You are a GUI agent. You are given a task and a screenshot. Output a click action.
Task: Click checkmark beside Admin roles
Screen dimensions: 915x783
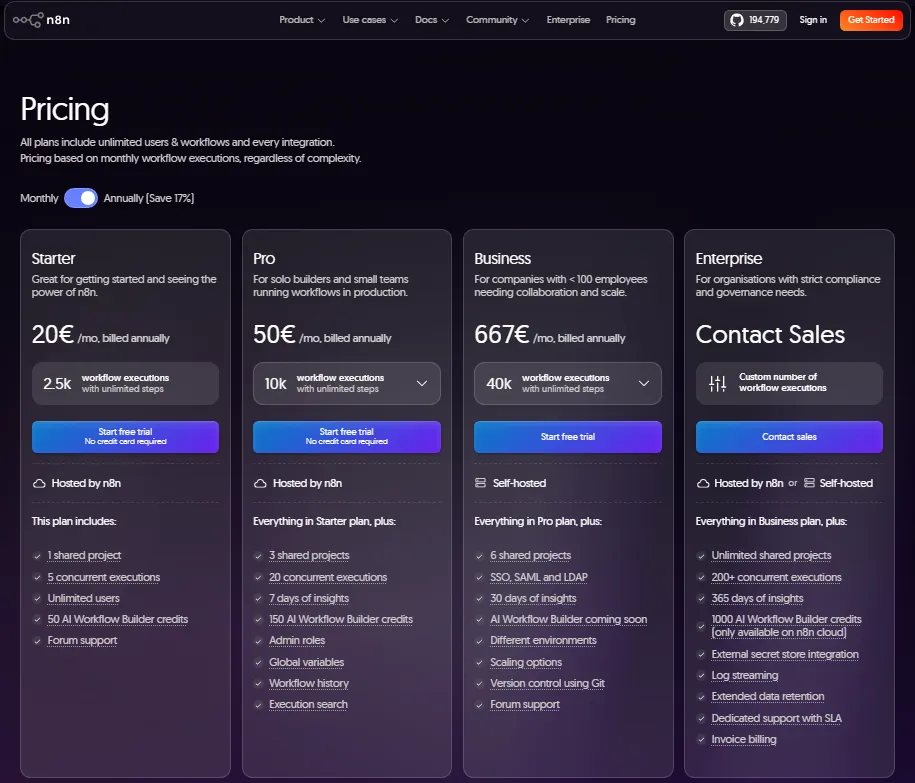pos(259,641)
